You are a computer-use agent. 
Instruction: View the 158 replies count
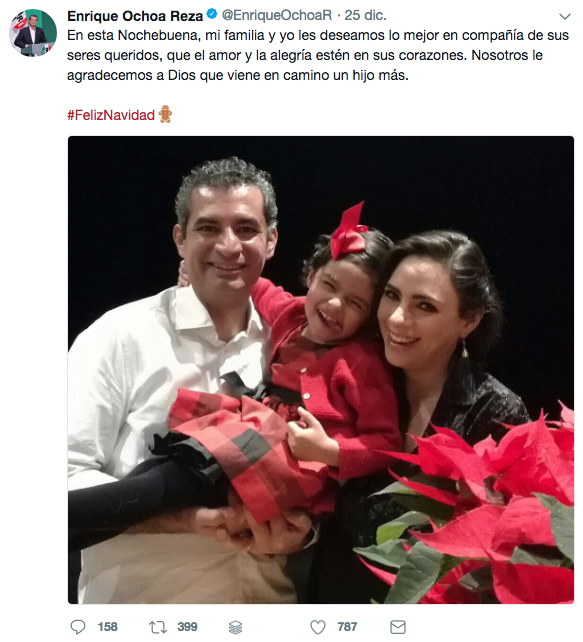click(107, 627)
